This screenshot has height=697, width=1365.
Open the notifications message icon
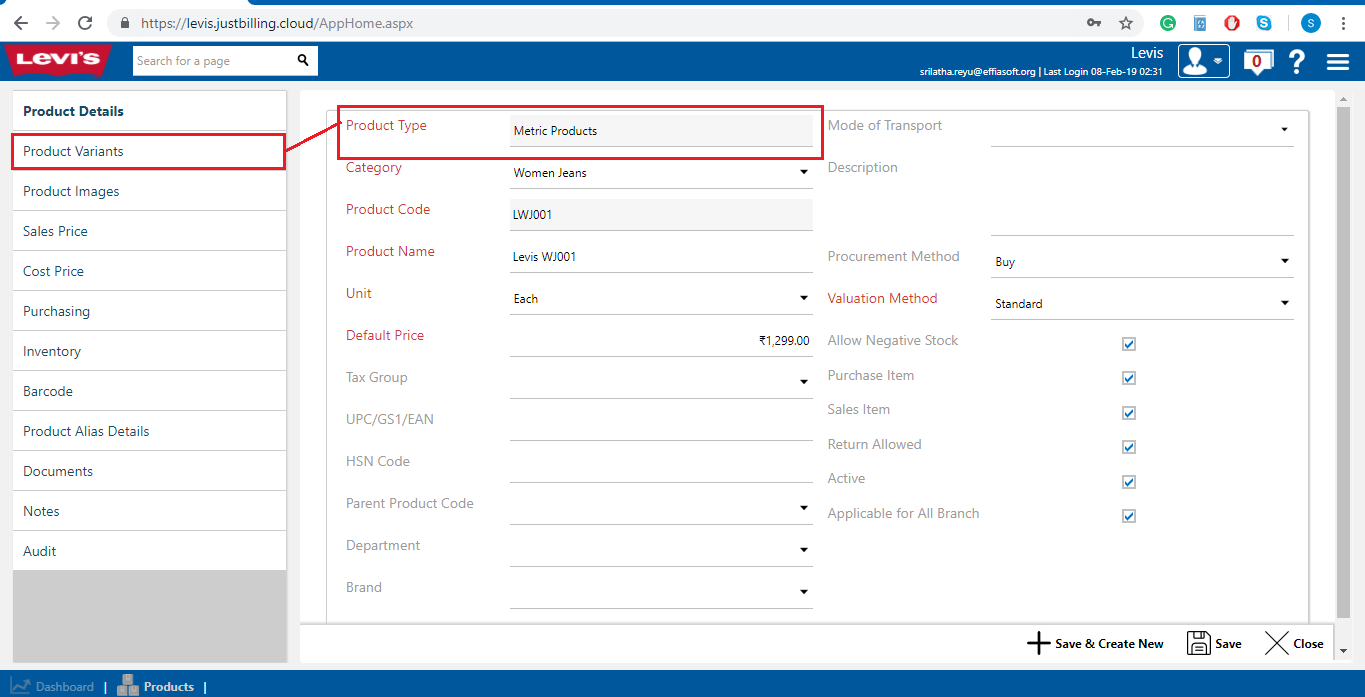point(1257,62)
